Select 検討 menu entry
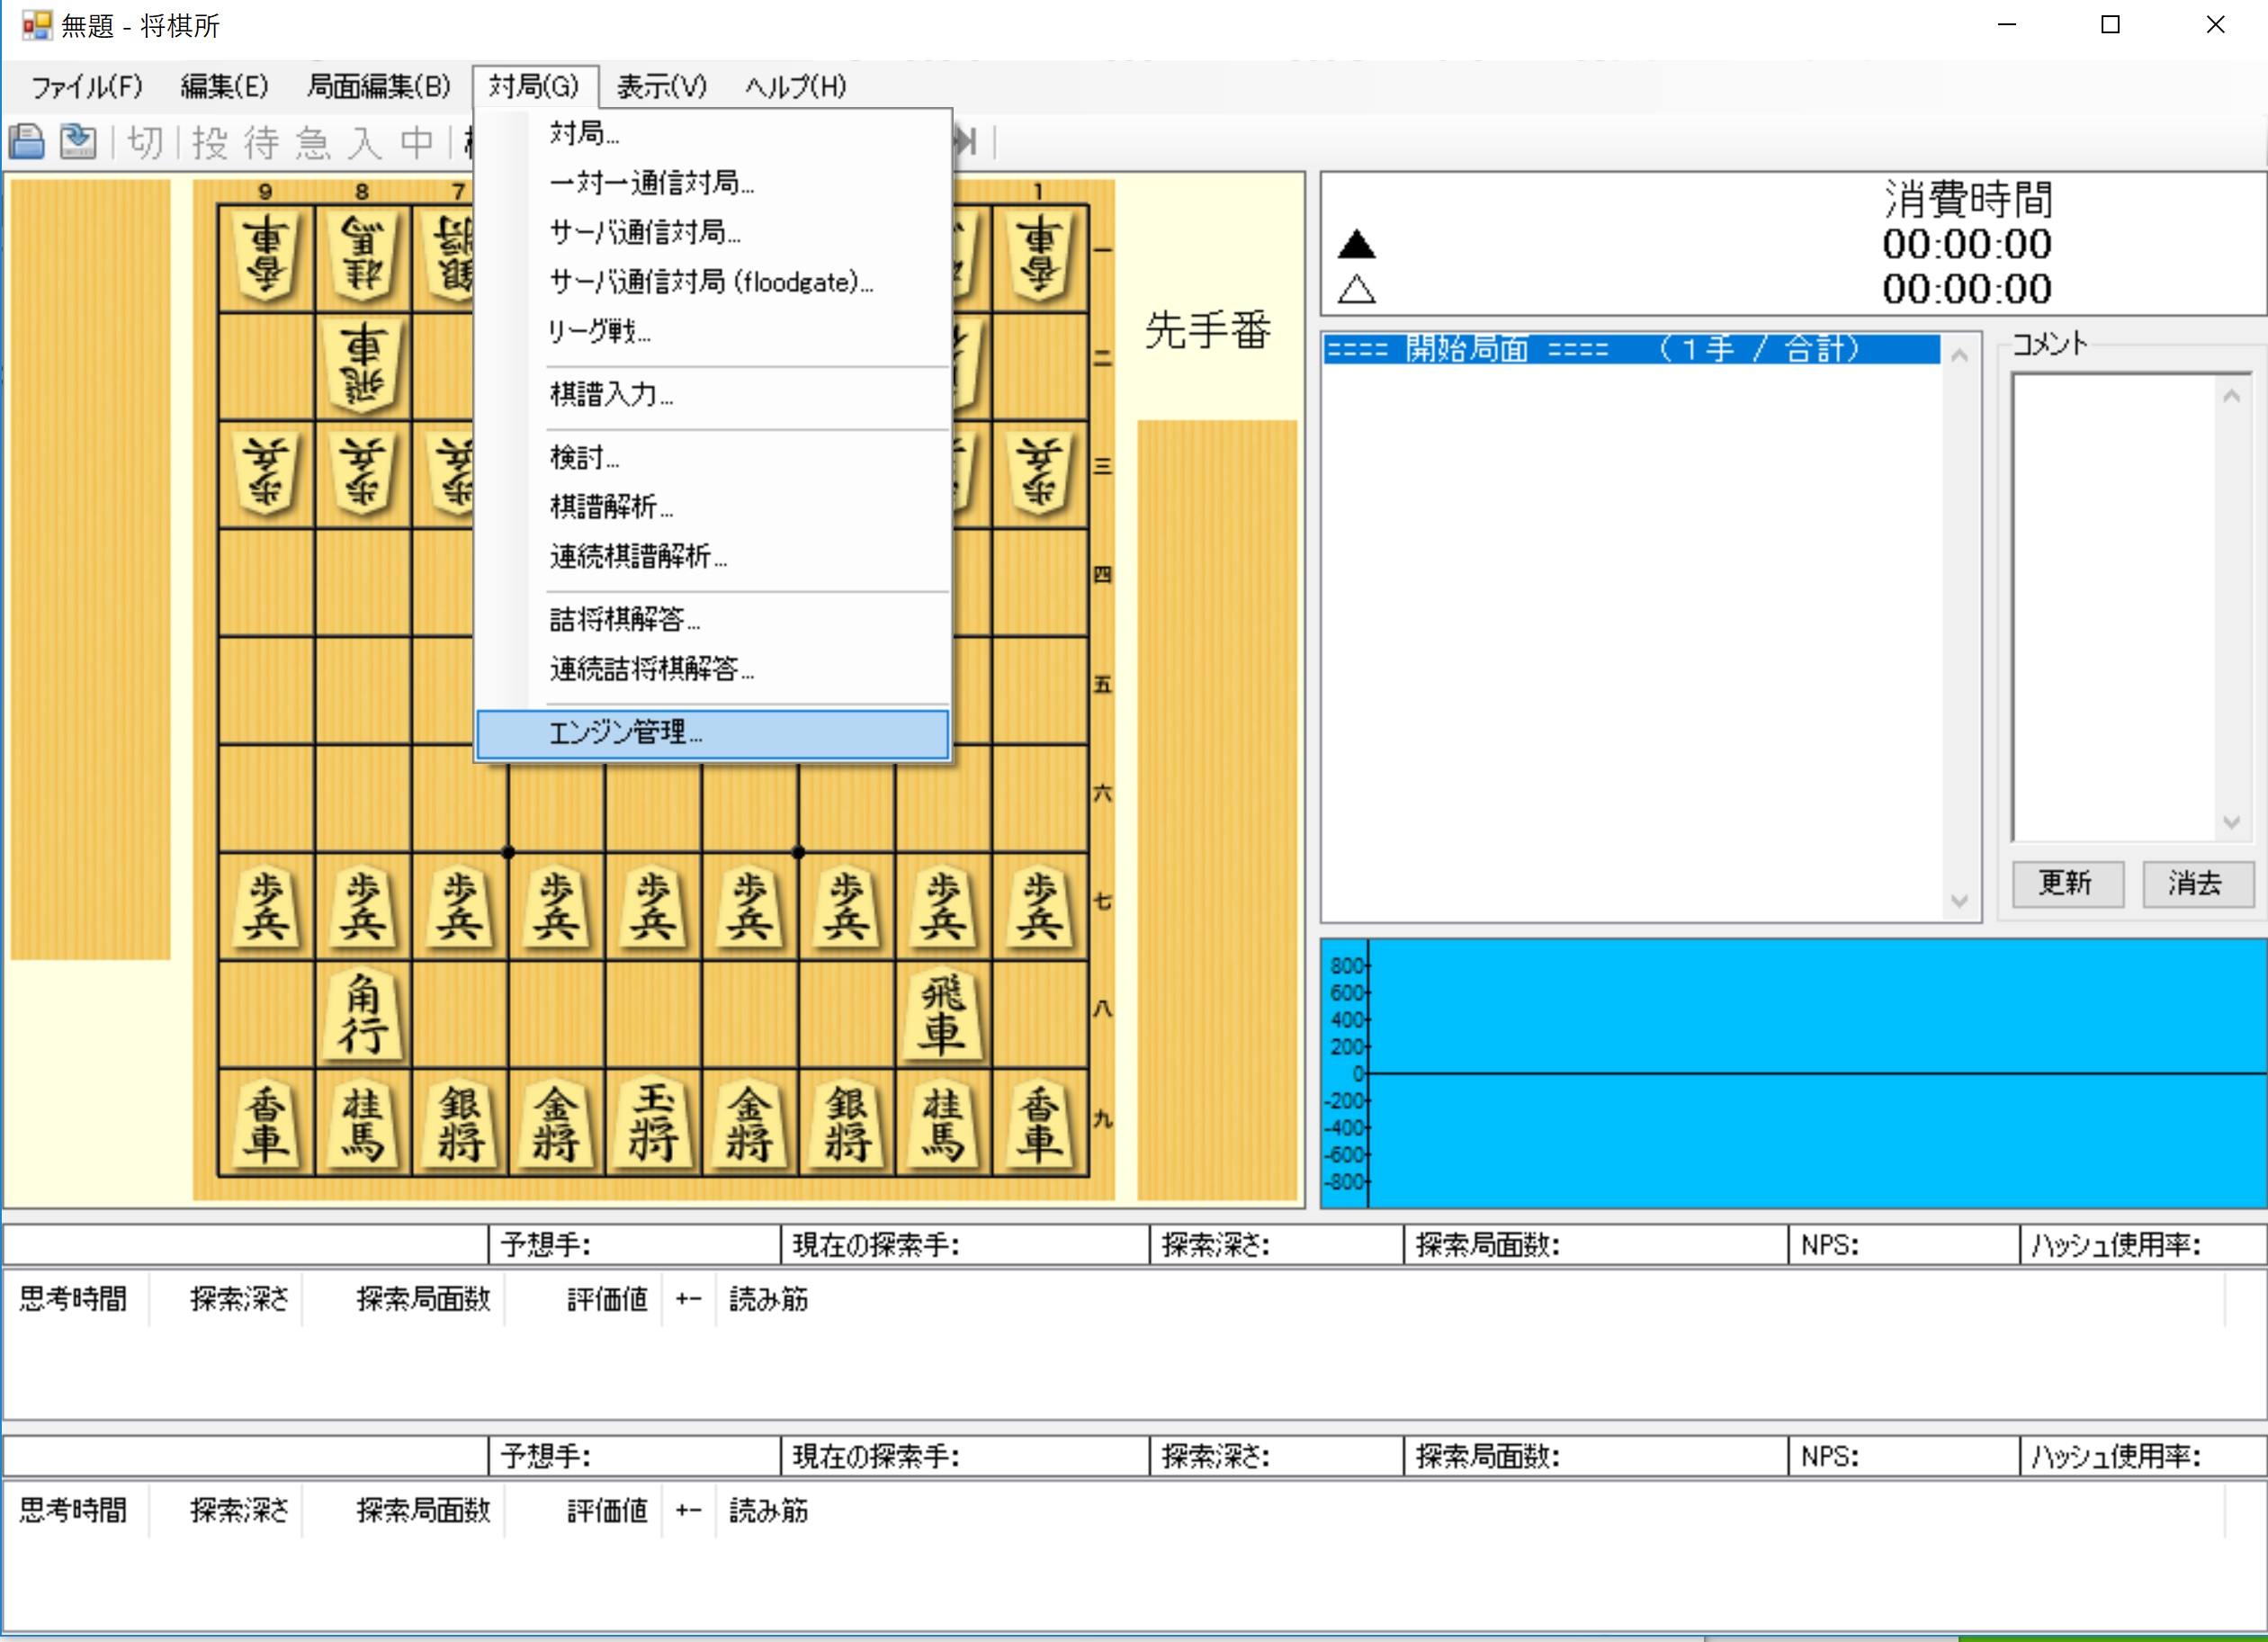Viewport: 2268px width, 1642px height. [584, 458]
